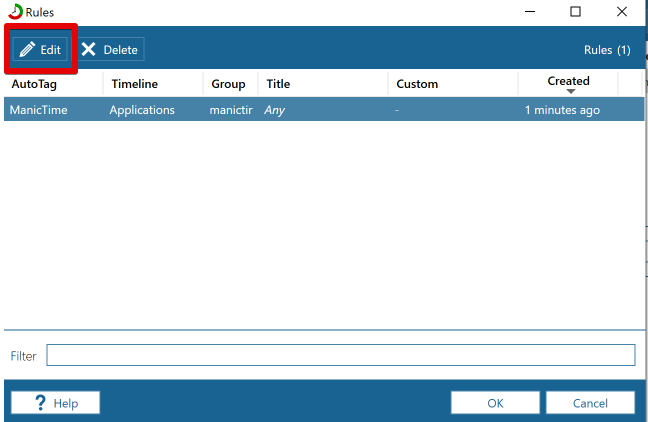The image size is (648, 422).
Task: Click the X icon on Delete
Action: tap(88, 49)
